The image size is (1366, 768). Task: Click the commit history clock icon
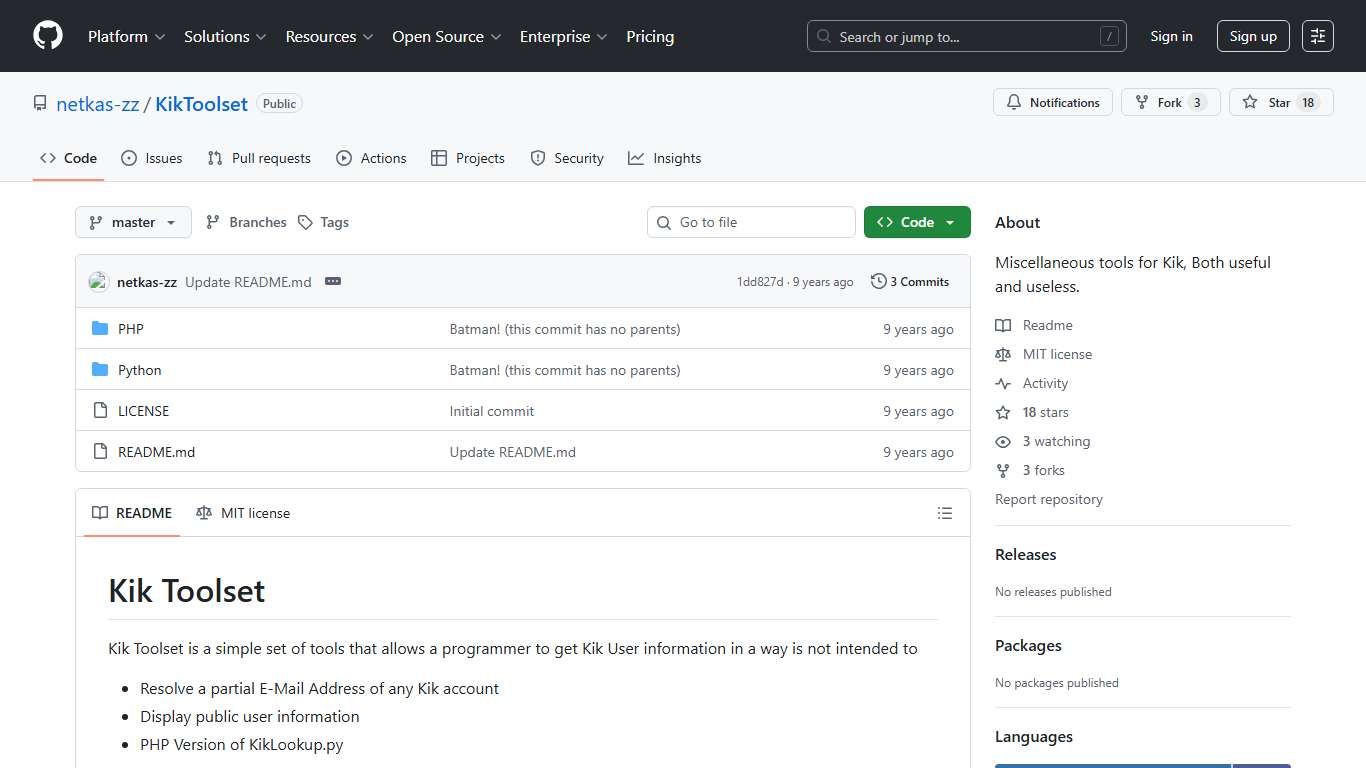(878, 281)
